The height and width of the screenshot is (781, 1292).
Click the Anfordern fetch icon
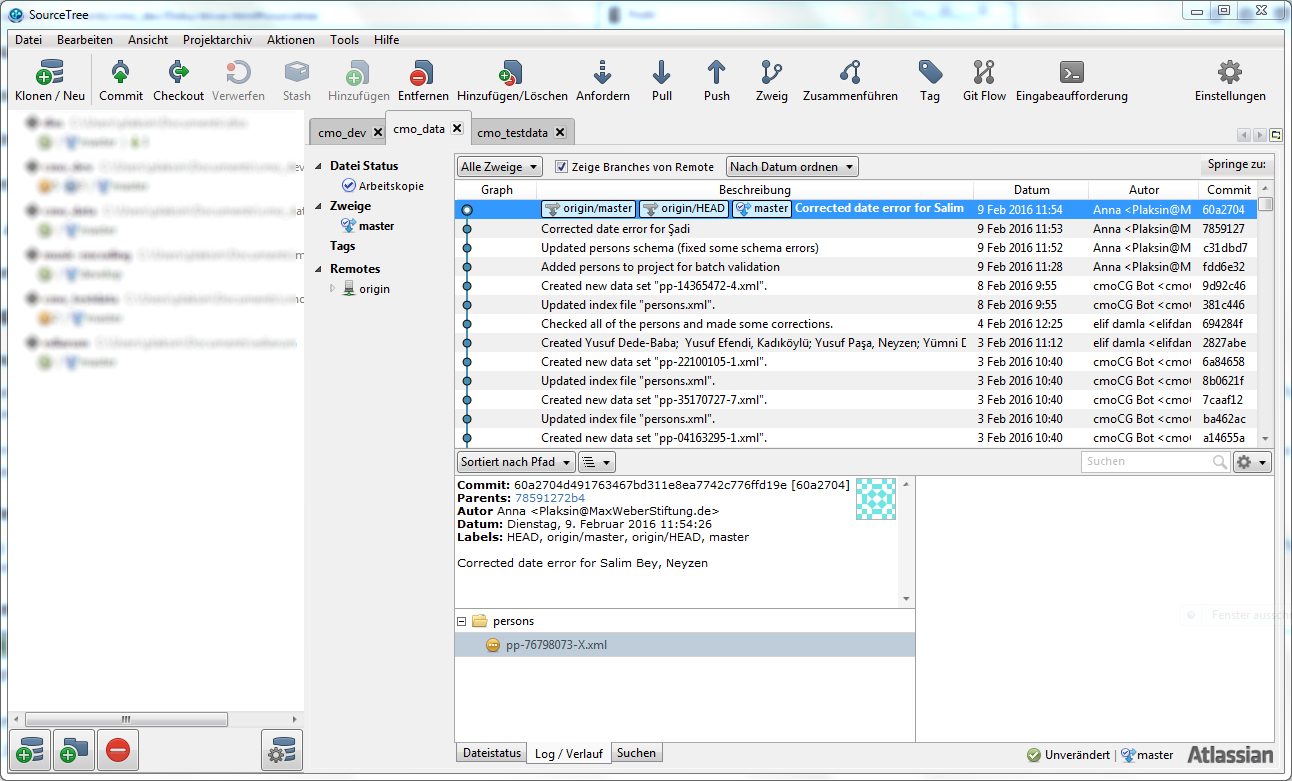point(602,73)
